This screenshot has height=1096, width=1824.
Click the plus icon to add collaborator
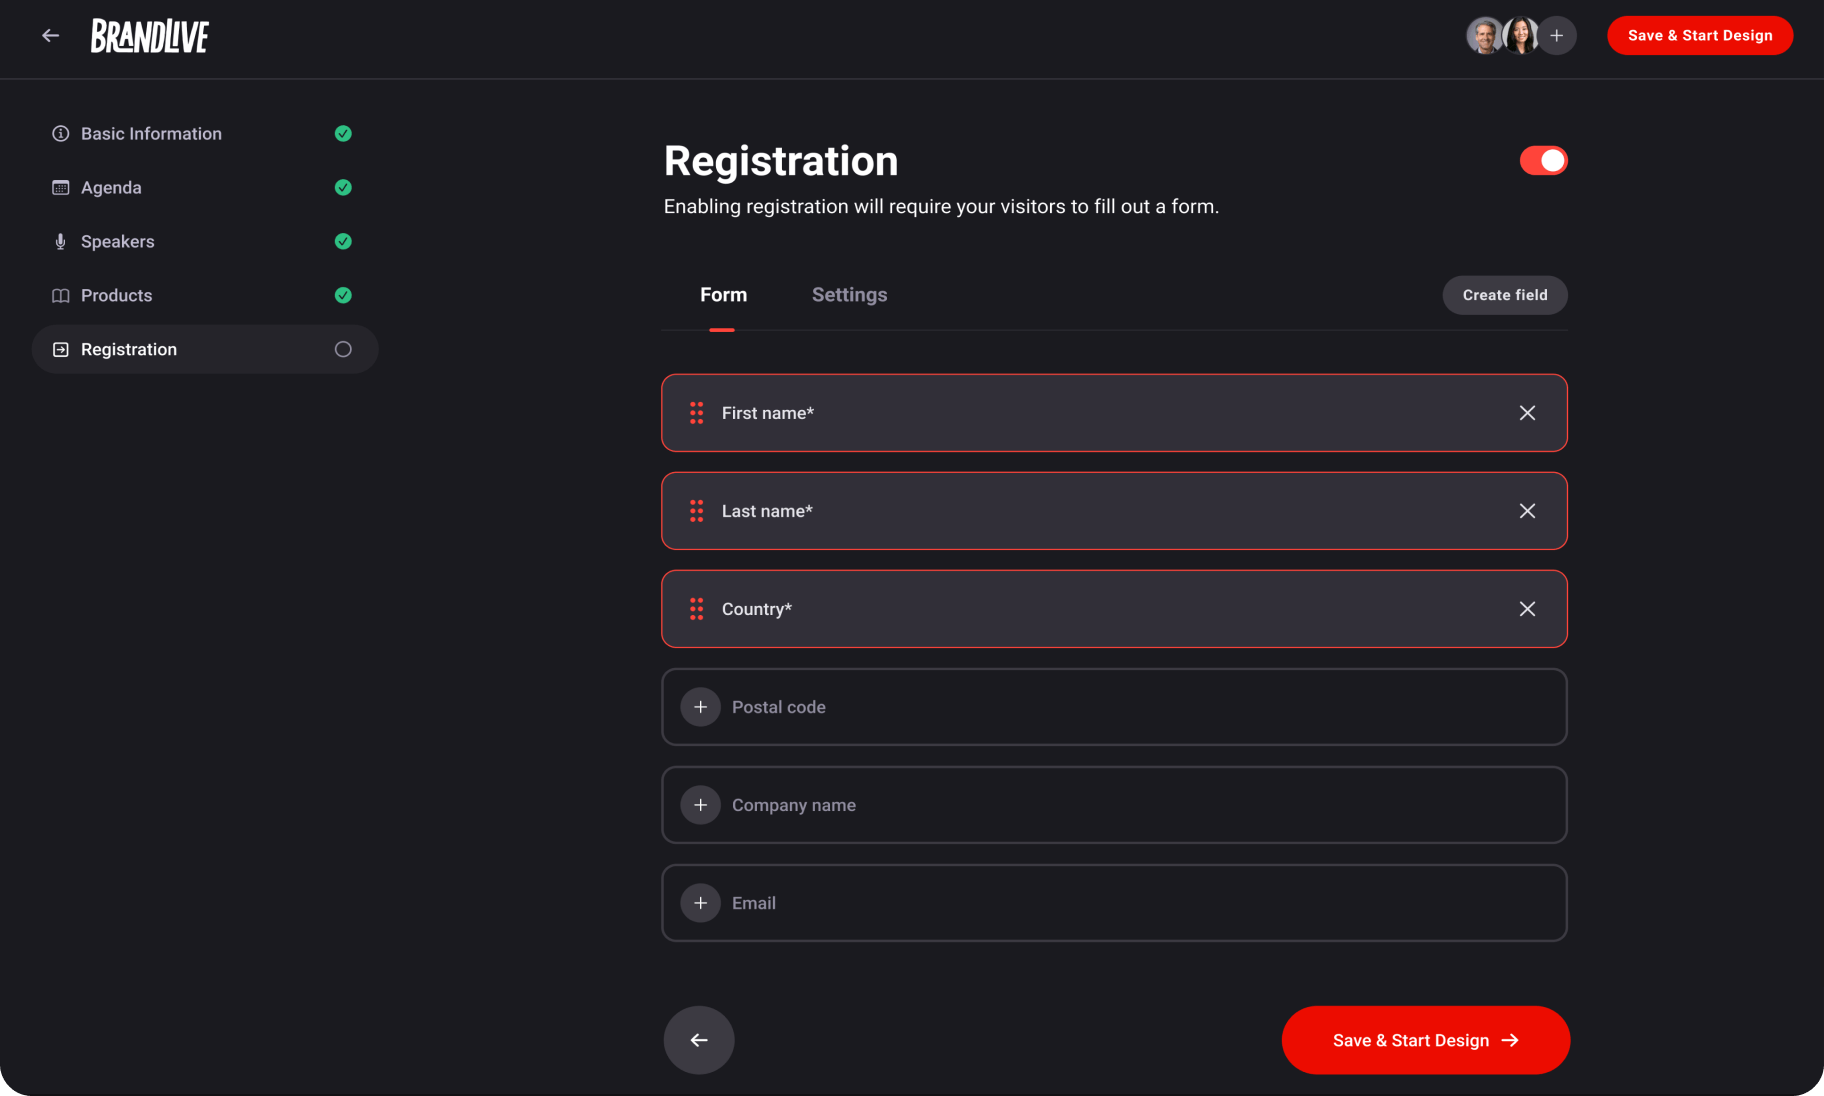[x=1557, y=36]
